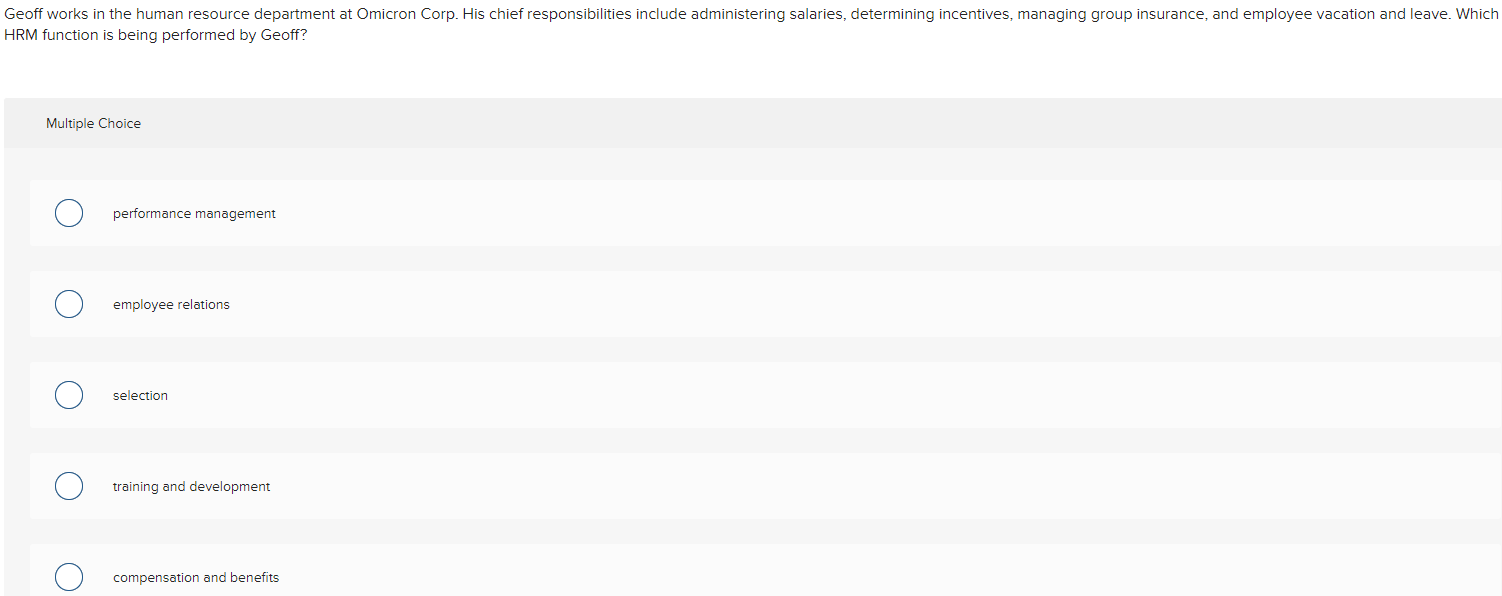Click the compensation and benefits option text
The height and width of the screenshot is (596, 1502).
tap(196, 577)
